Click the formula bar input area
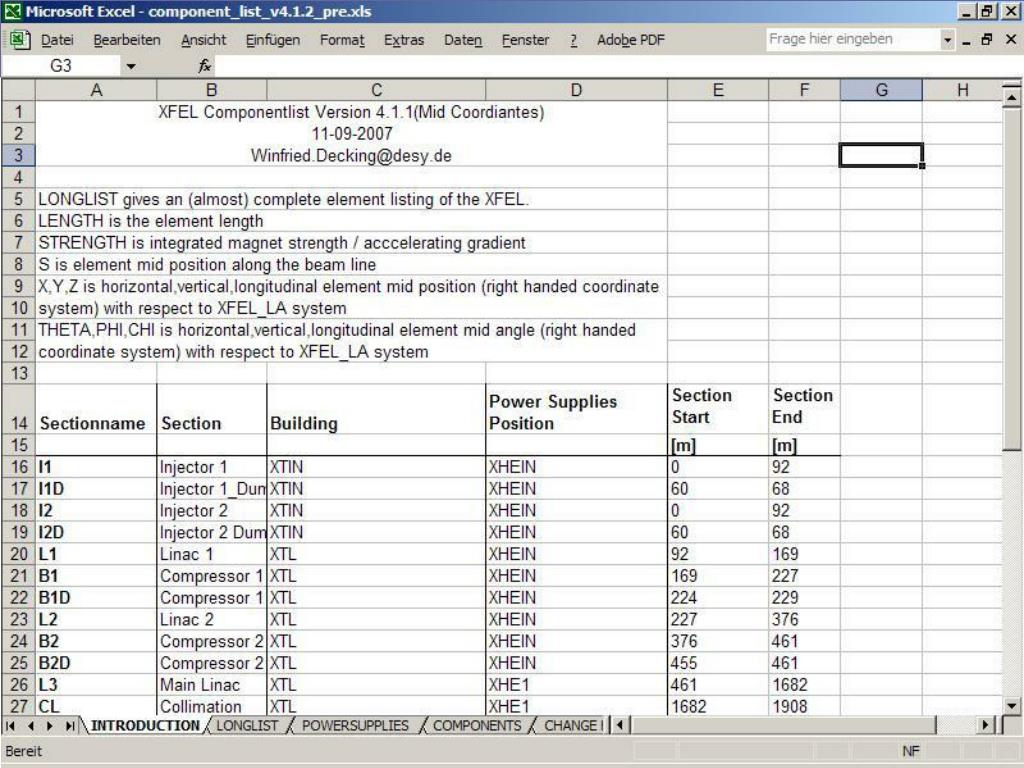 click(x=617, y=66)
